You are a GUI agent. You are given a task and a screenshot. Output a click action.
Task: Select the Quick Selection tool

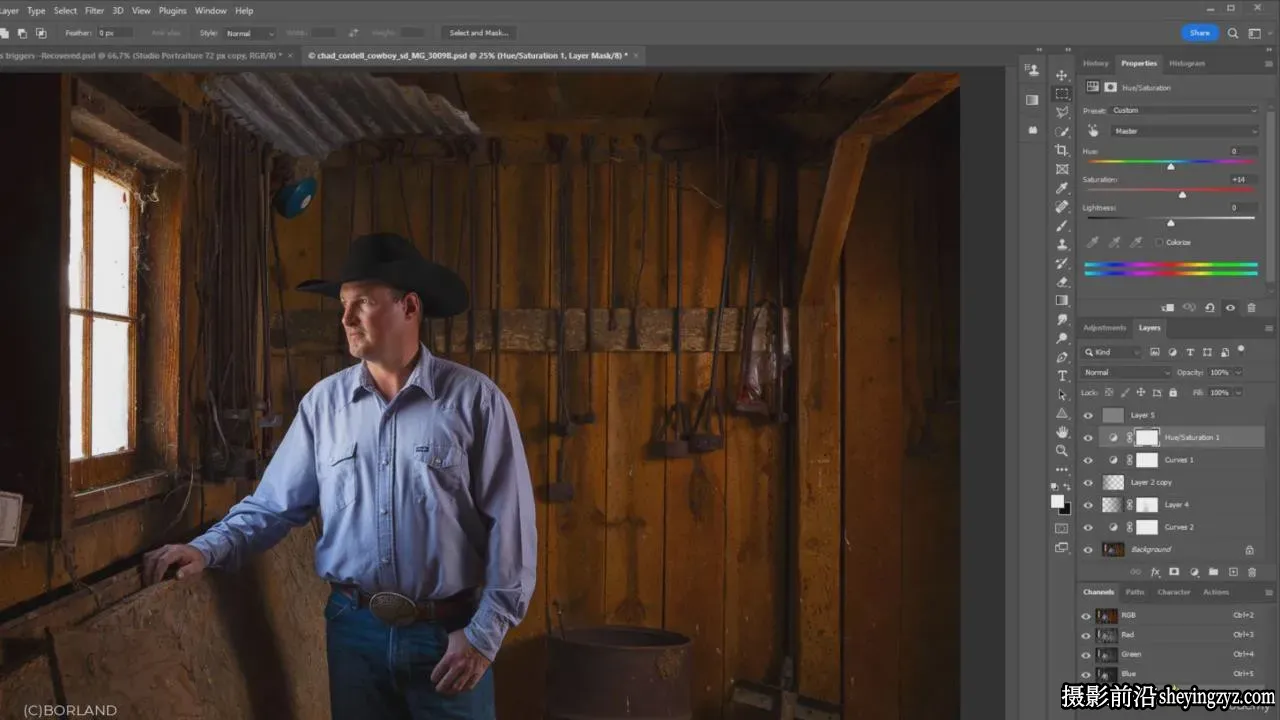[1062, 132]
